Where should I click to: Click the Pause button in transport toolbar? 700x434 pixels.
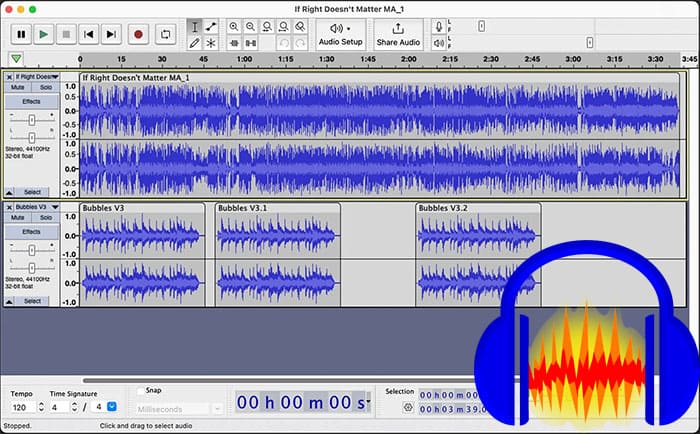21,34
